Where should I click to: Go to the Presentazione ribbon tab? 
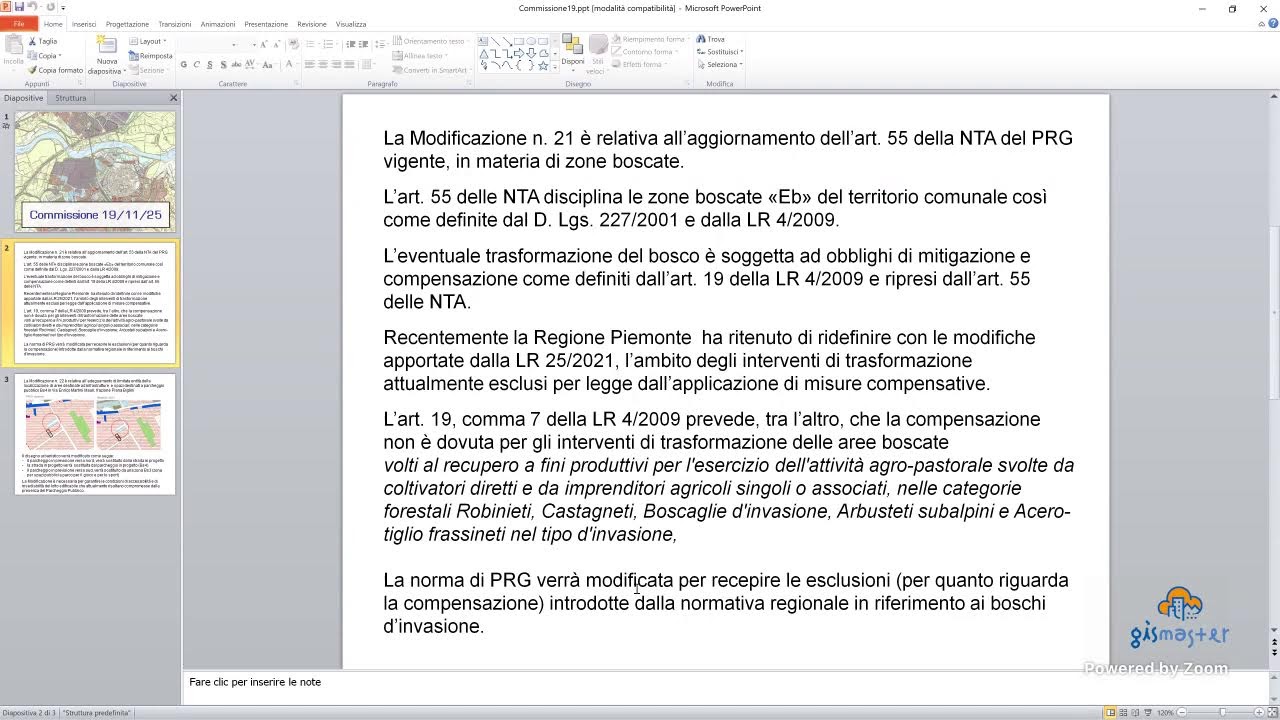(266, 24)
